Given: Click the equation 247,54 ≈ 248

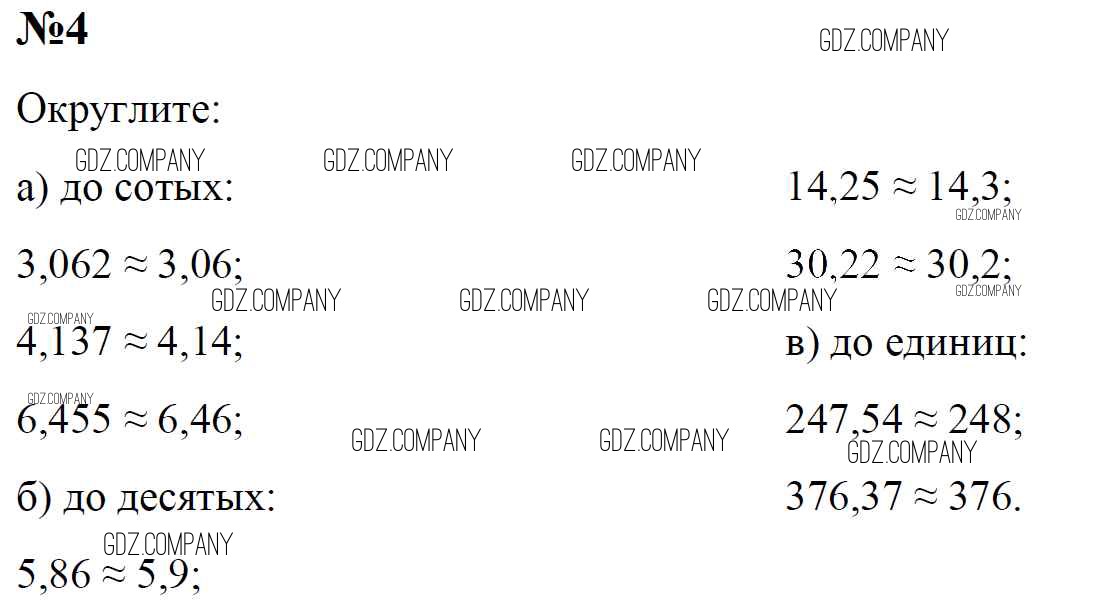Looking at the screenshot, I should (904, 419).
